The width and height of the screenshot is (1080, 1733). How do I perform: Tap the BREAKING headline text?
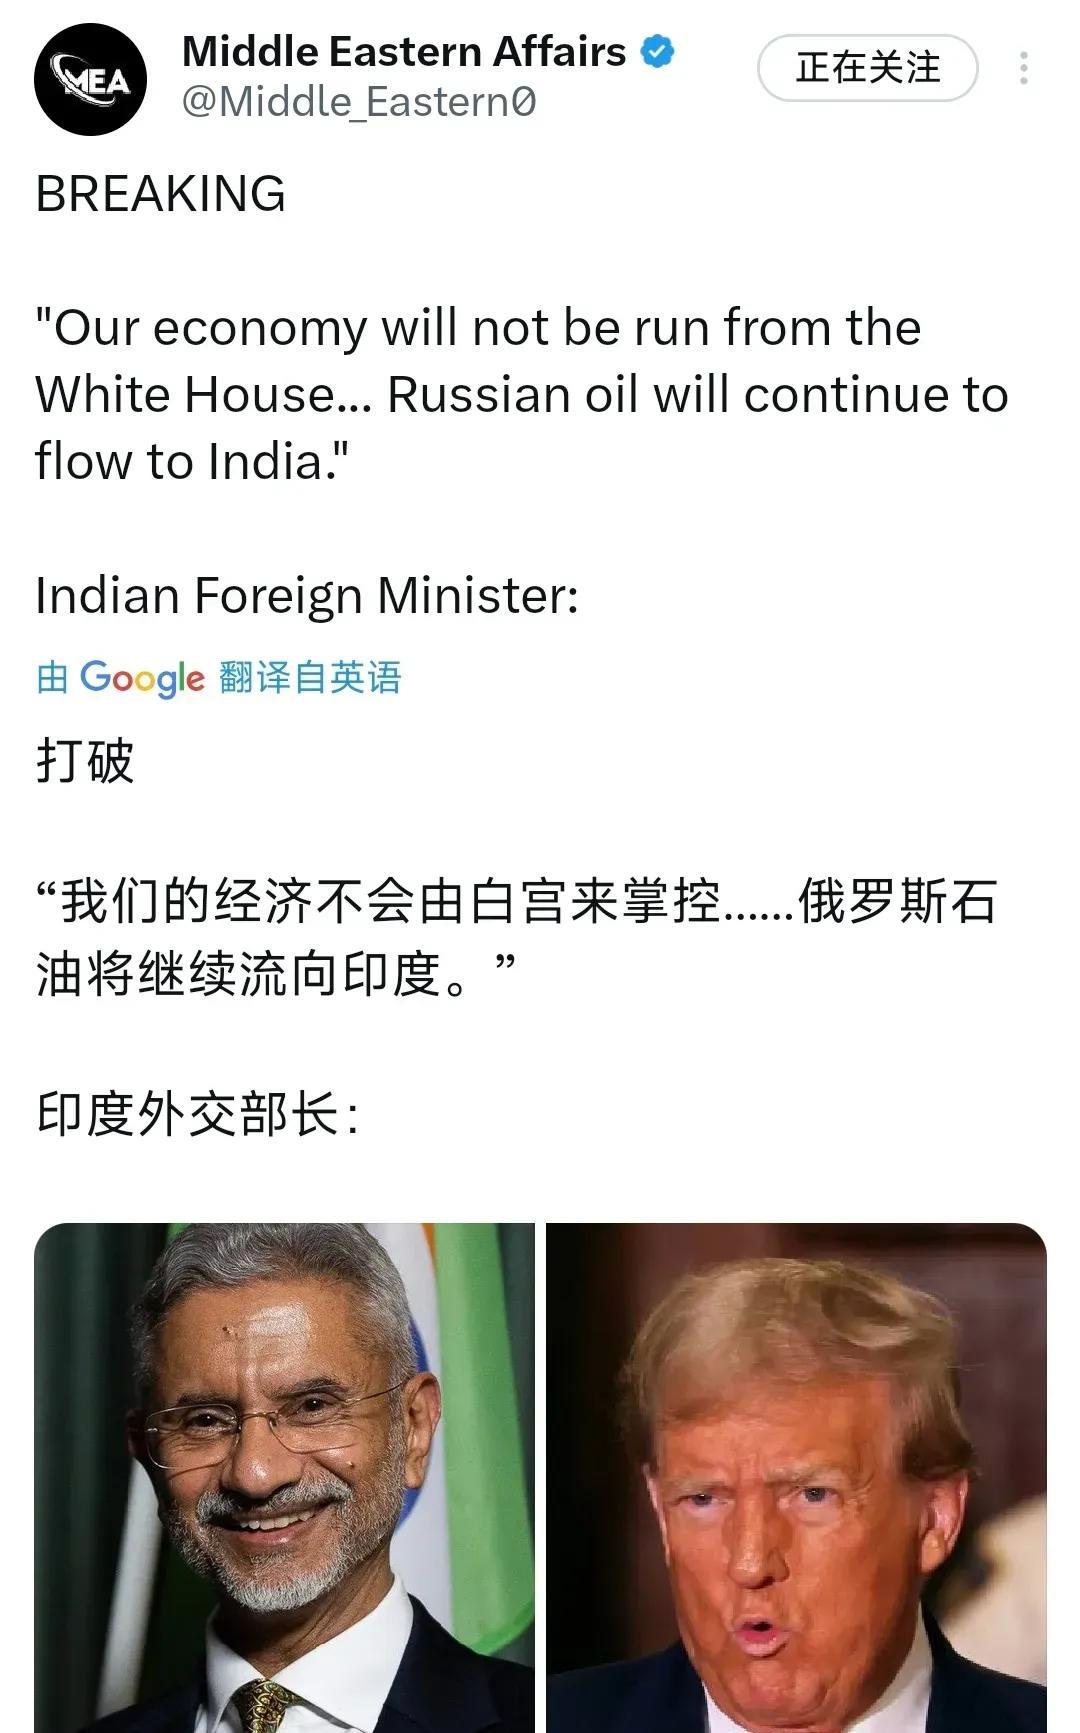coord(161,193)
